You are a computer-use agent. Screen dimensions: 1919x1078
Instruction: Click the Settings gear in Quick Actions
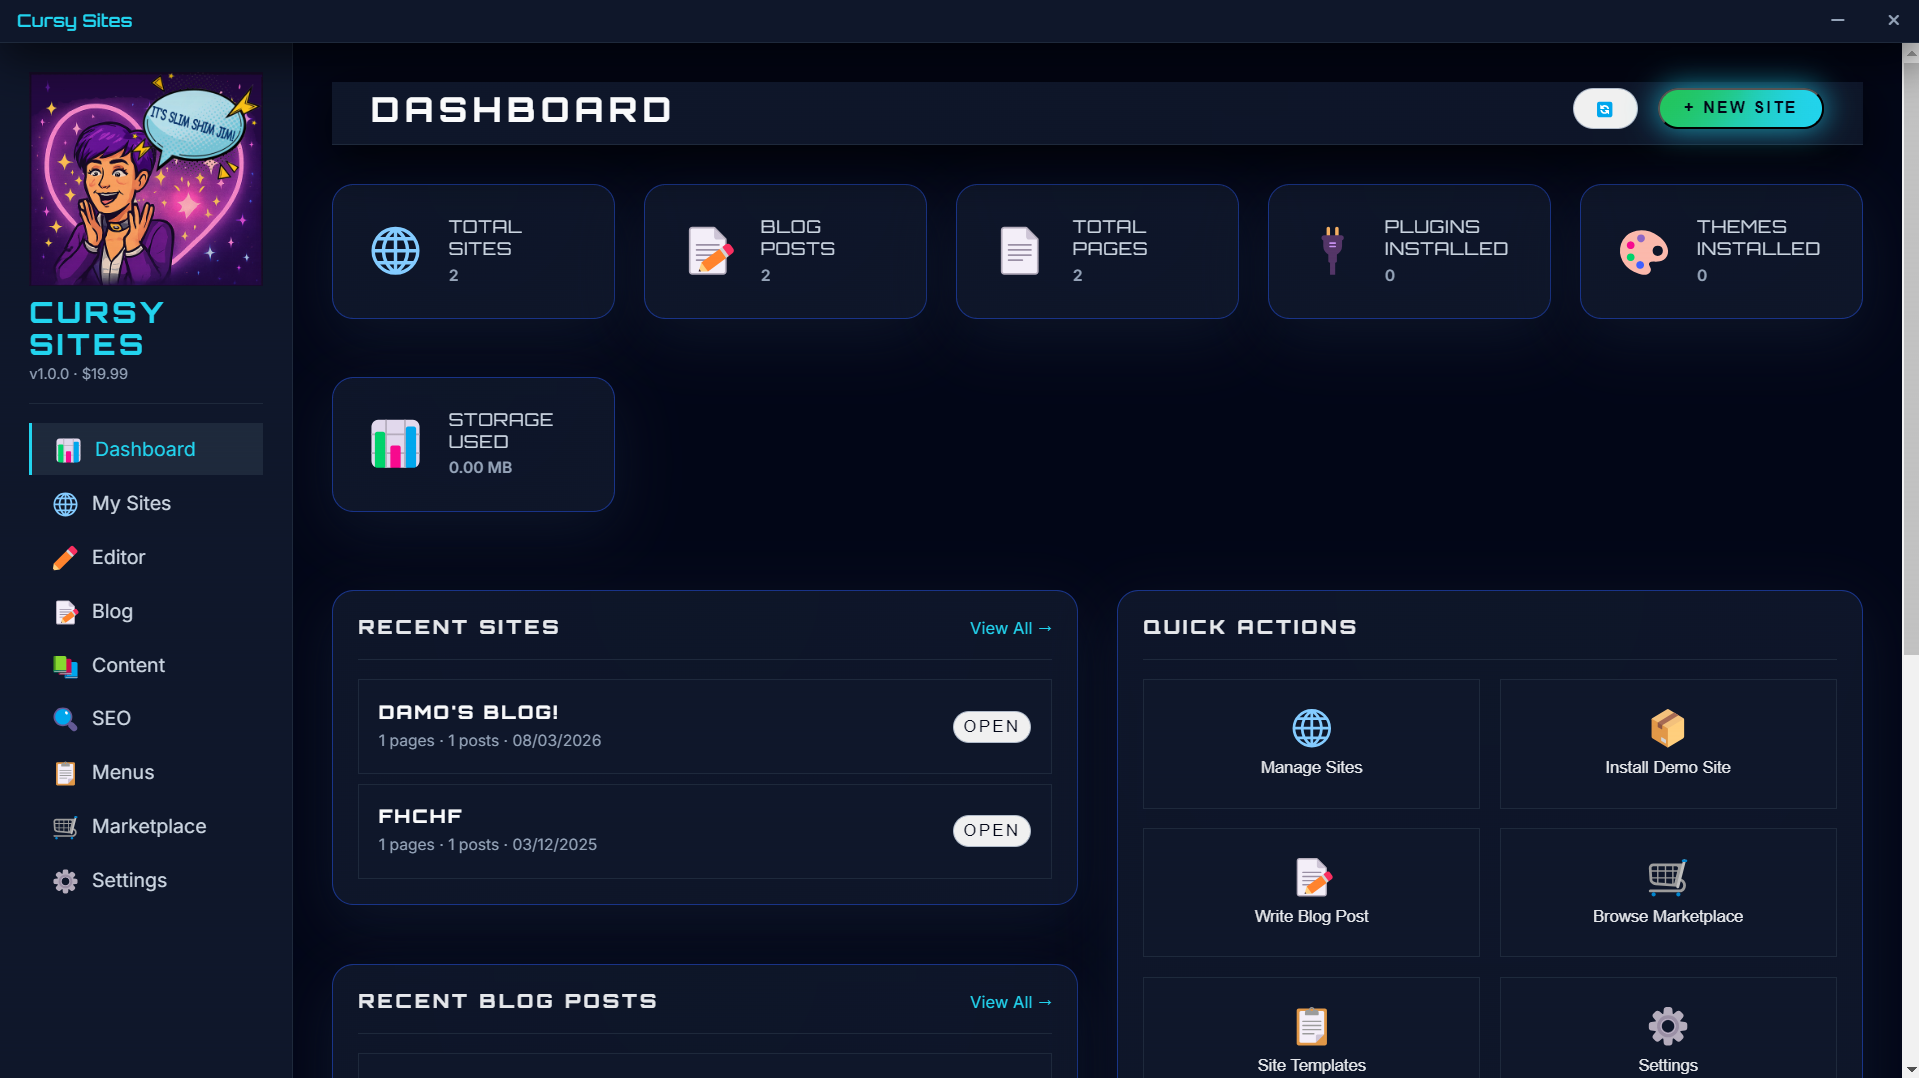click(x=1666, y=1025)
